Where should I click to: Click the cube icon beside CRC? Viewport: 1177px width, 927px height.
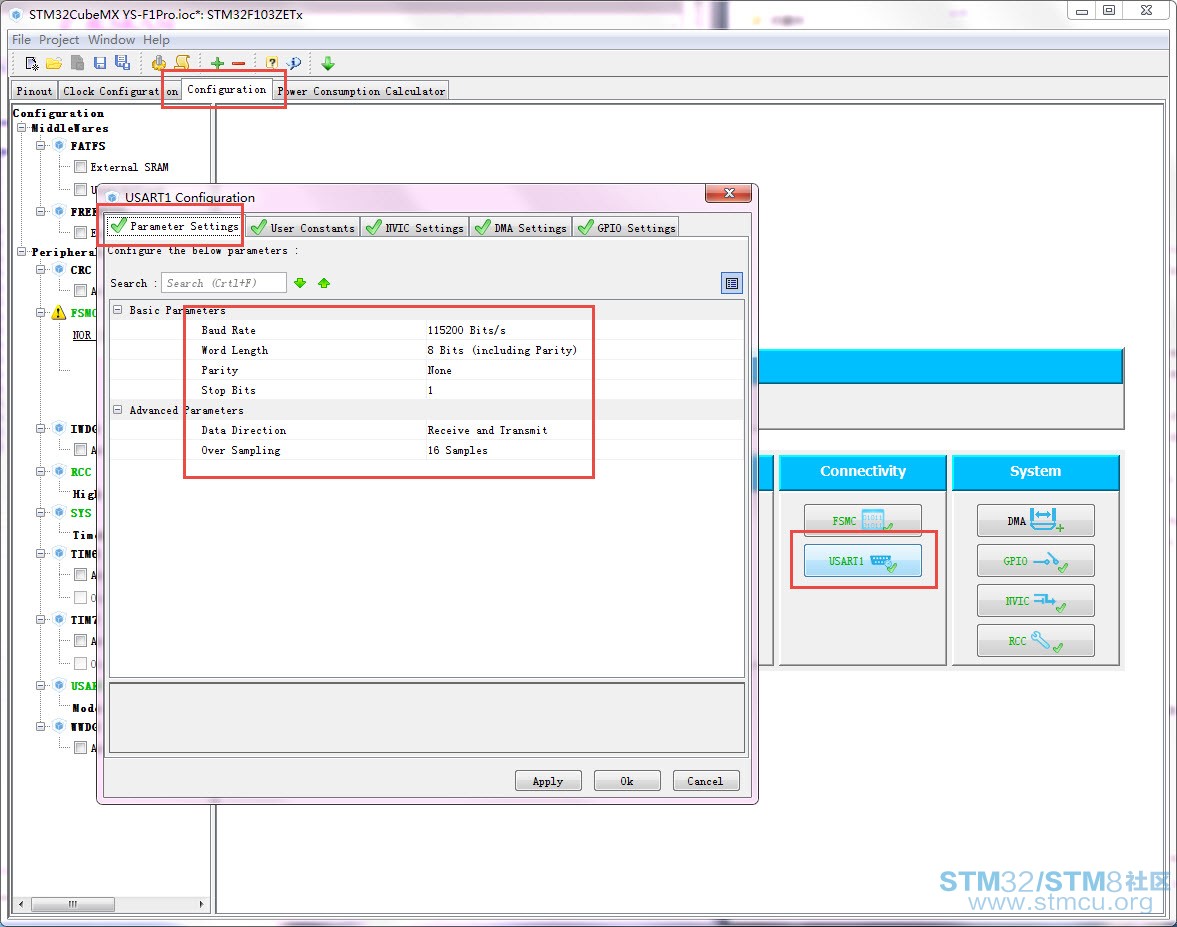tap(59, 269)
